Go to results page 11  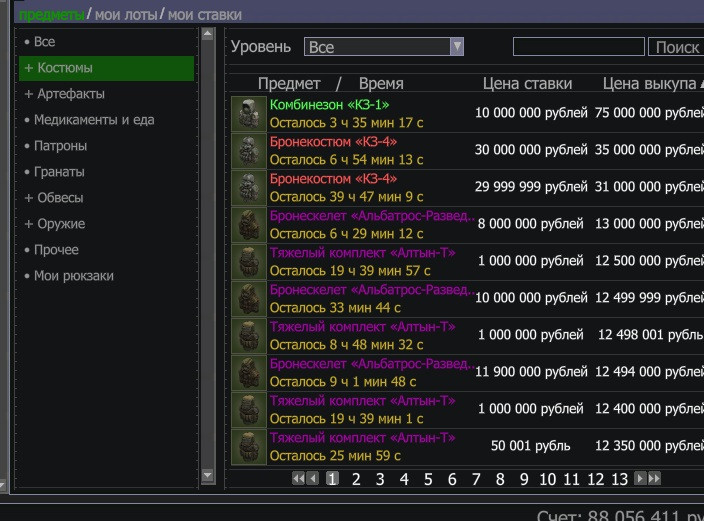[572, 479]
